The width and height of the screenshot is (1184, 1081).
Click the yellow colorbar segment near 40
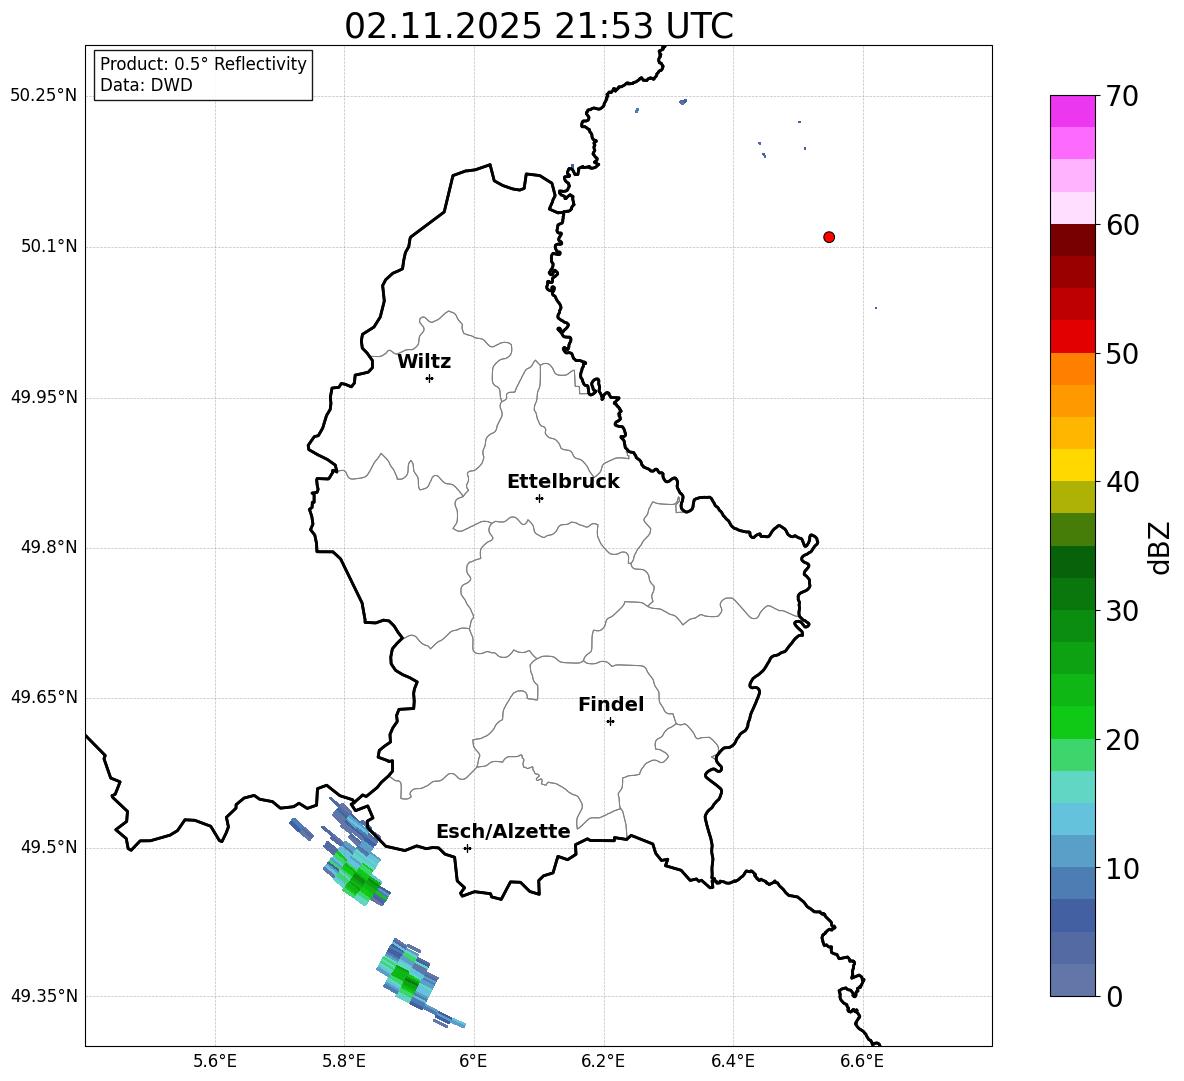tap(1072, 465)
